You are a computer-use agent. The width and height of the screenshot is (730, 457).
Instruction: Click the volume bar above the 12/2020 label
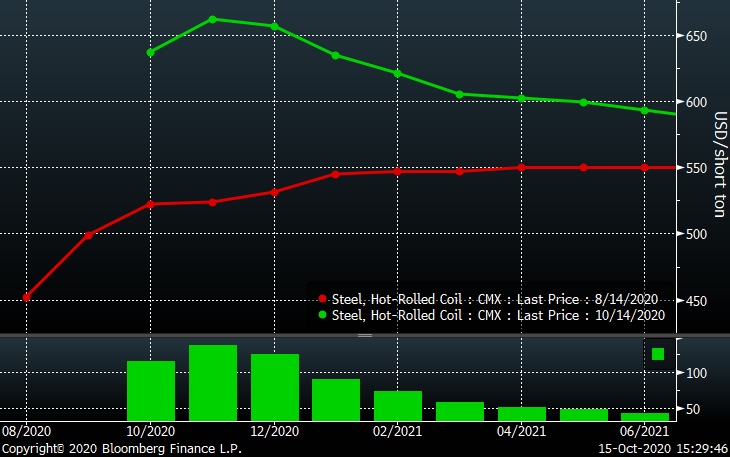[x=275, y=386]
